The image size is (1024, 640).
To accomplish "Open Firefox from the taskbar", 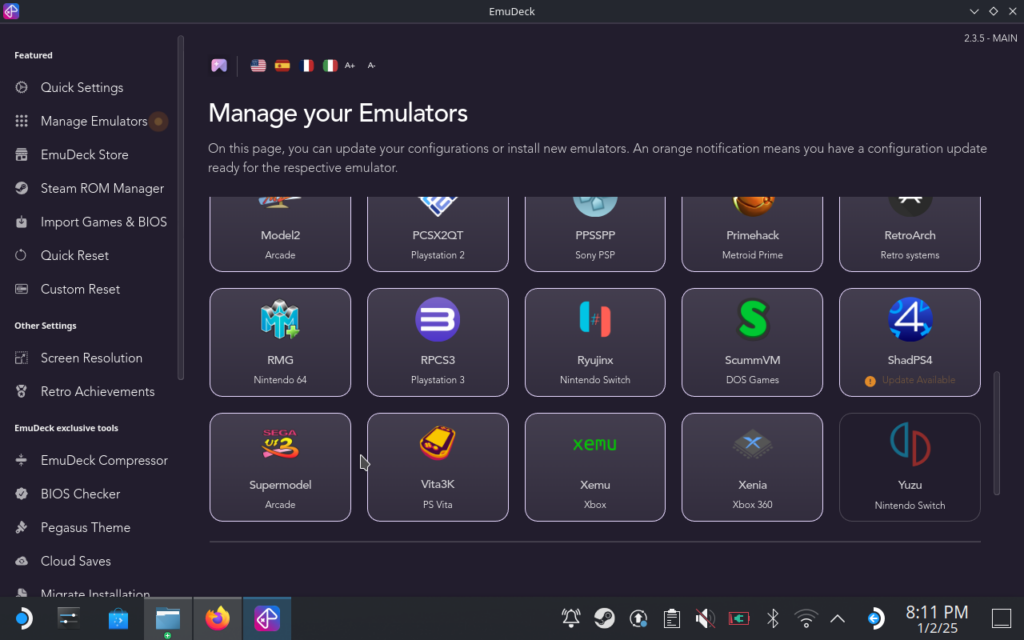I will tap(217, 618).
